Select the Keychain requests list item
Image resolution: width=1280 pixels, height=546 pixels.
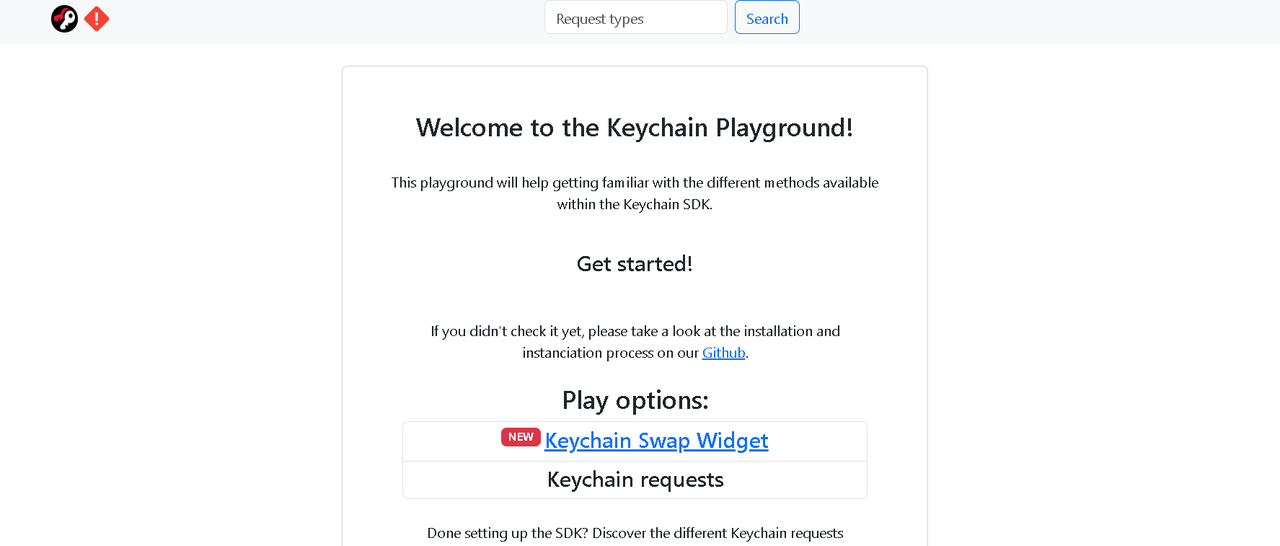pos(635,480)
